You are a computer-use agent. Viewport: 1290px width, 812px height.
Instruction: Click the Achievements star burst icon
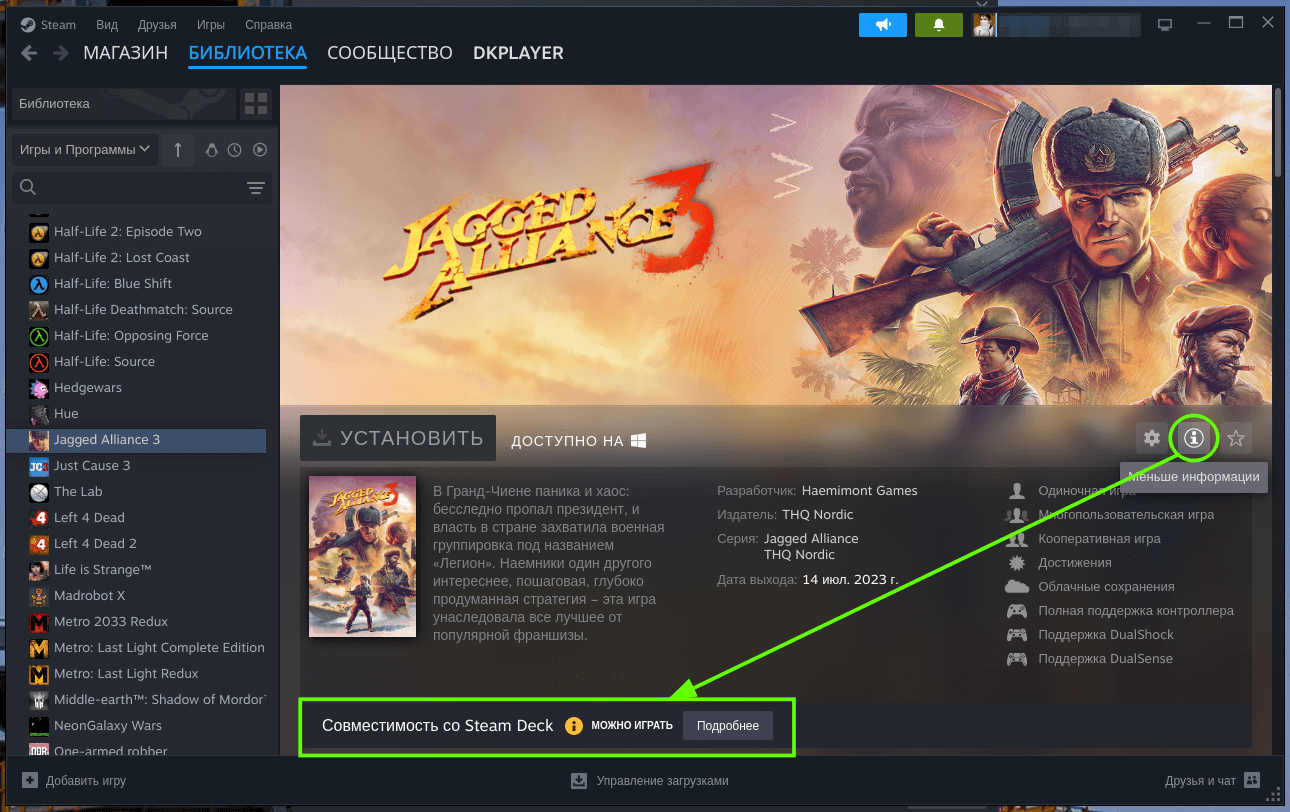1017,563
